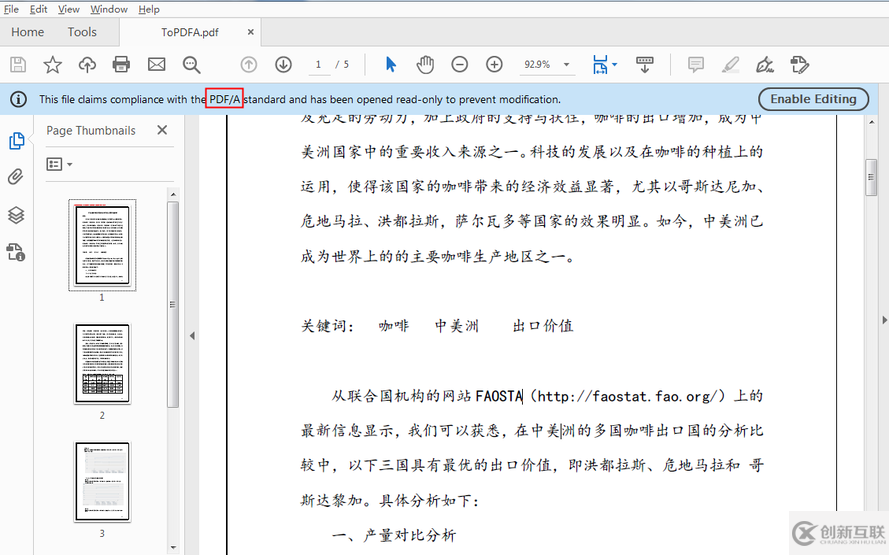Select the arrow selection tool

pyautogui.click(x=391, y=65)
